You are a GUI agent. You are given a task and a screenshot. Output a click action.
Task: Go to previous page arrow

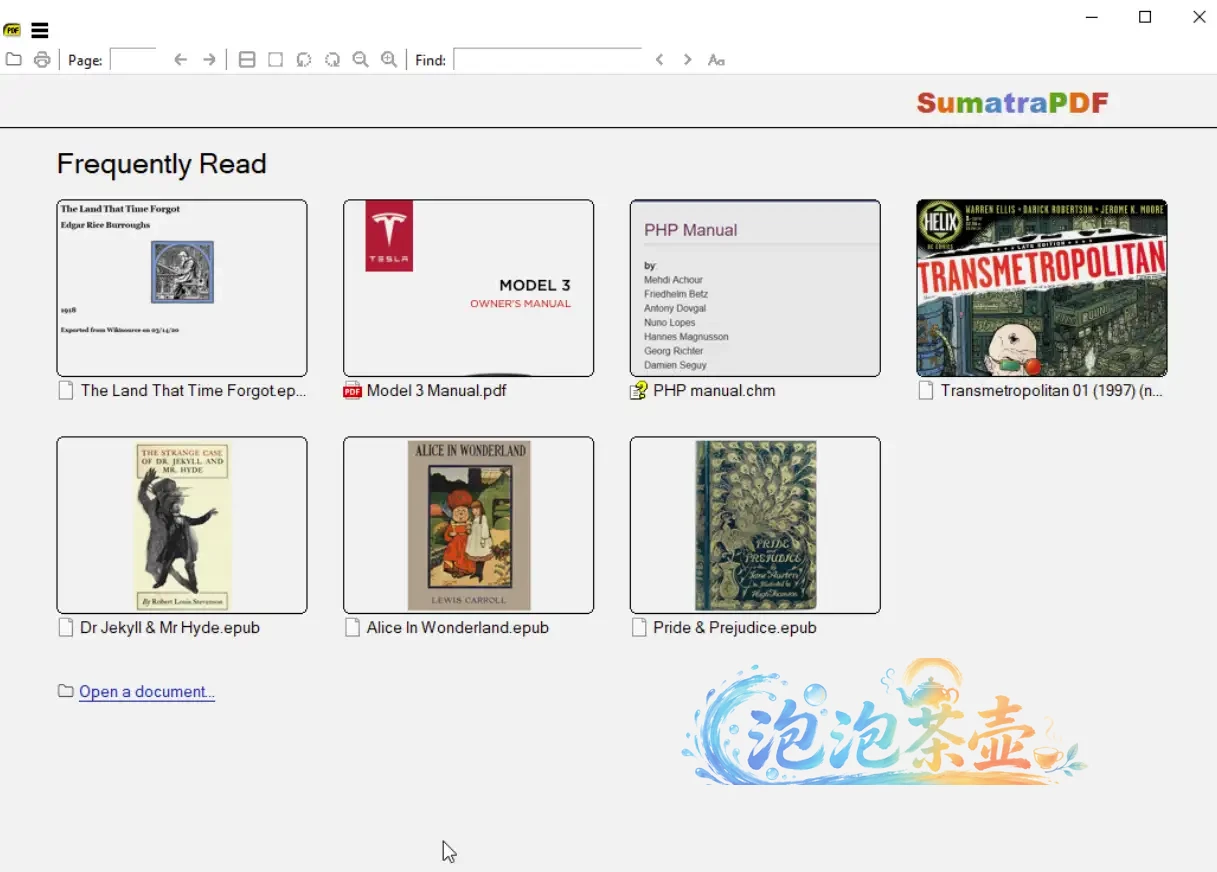pos(181,60)
